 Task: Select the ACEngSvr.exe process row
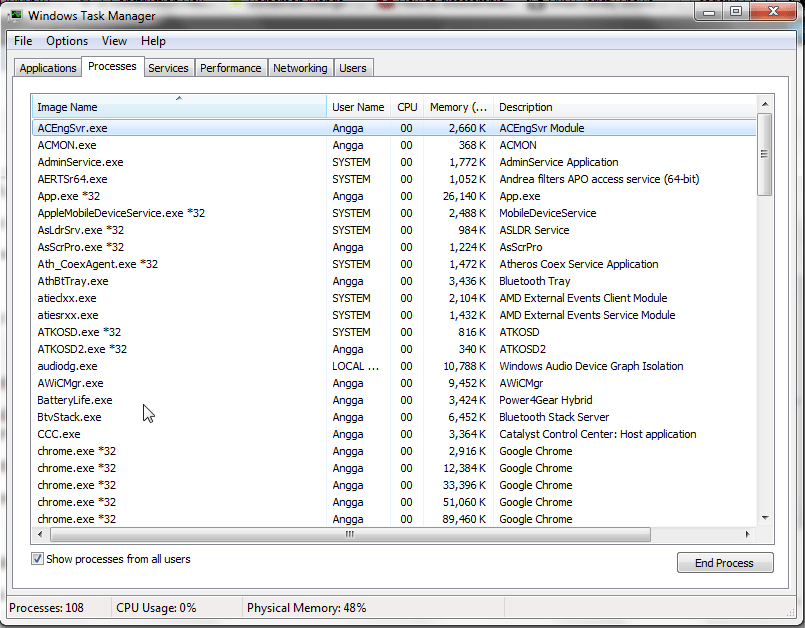(x=394, y=128)
